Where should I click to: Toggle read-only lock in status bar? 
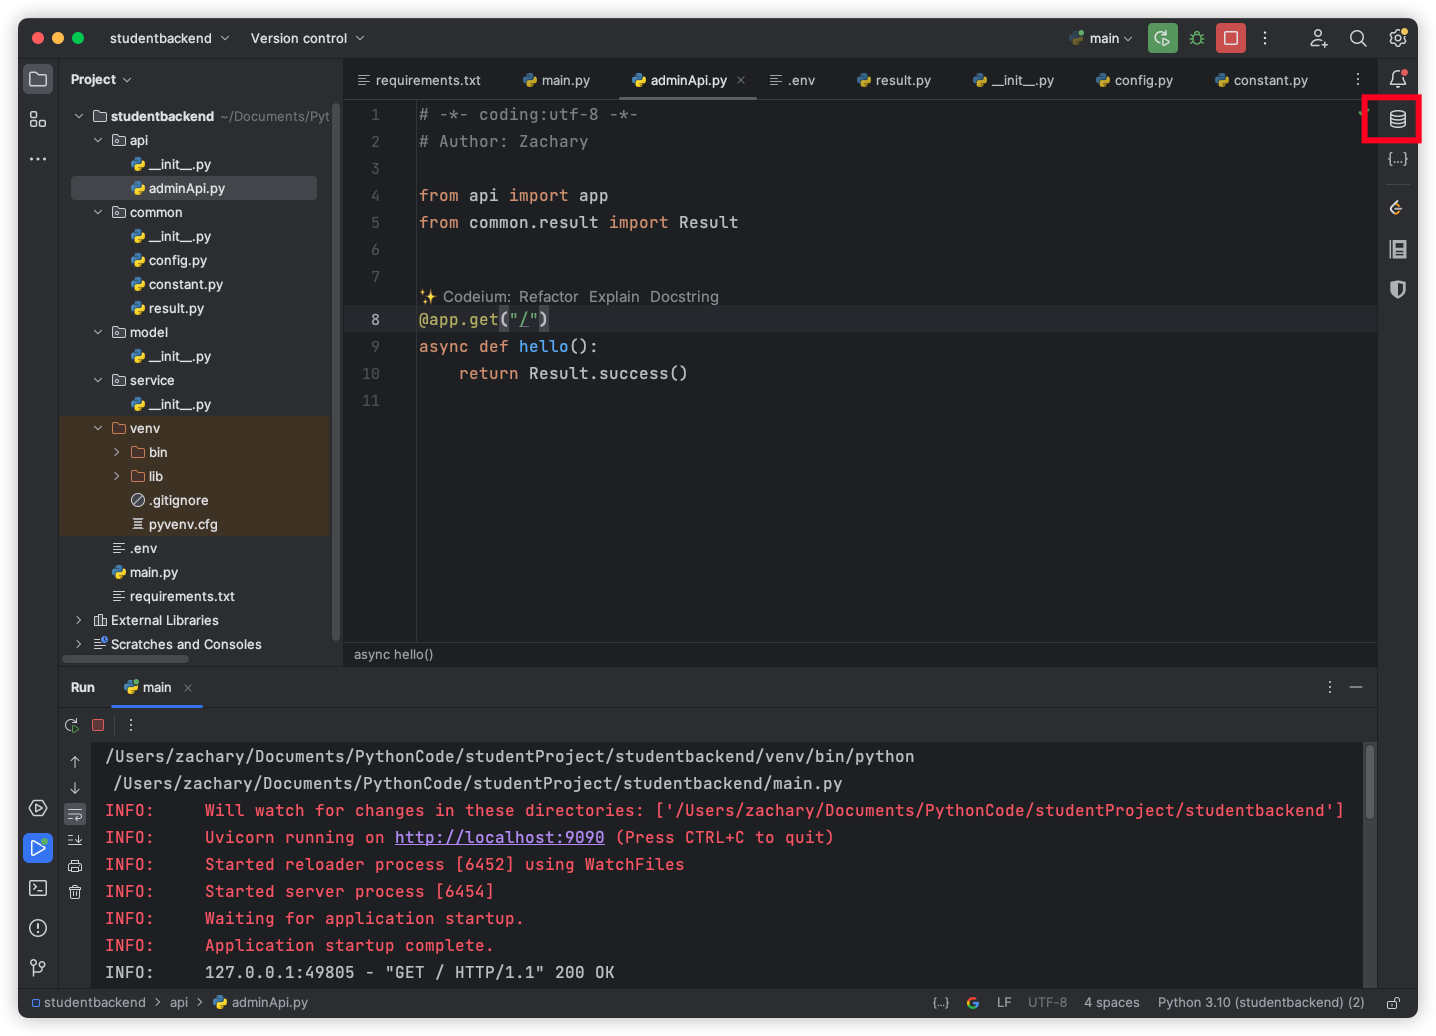pos(1393,1003)
